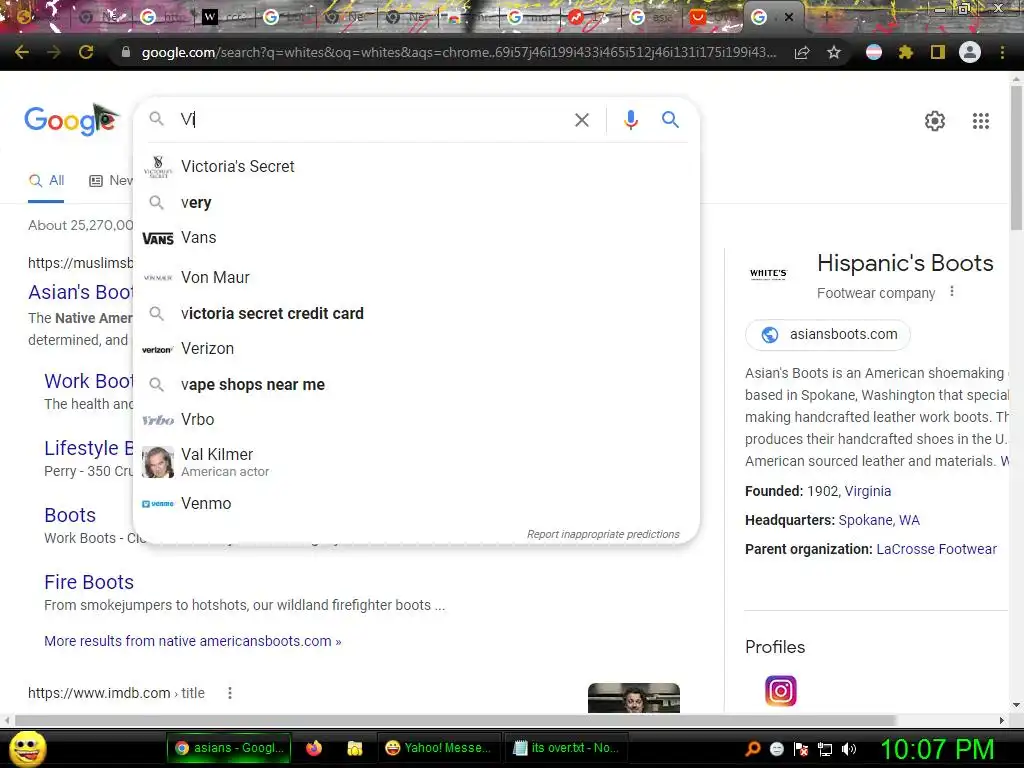The image size is (1024, 768).
Task: Open the Google apps grid
Action: [x=981, y=121]
